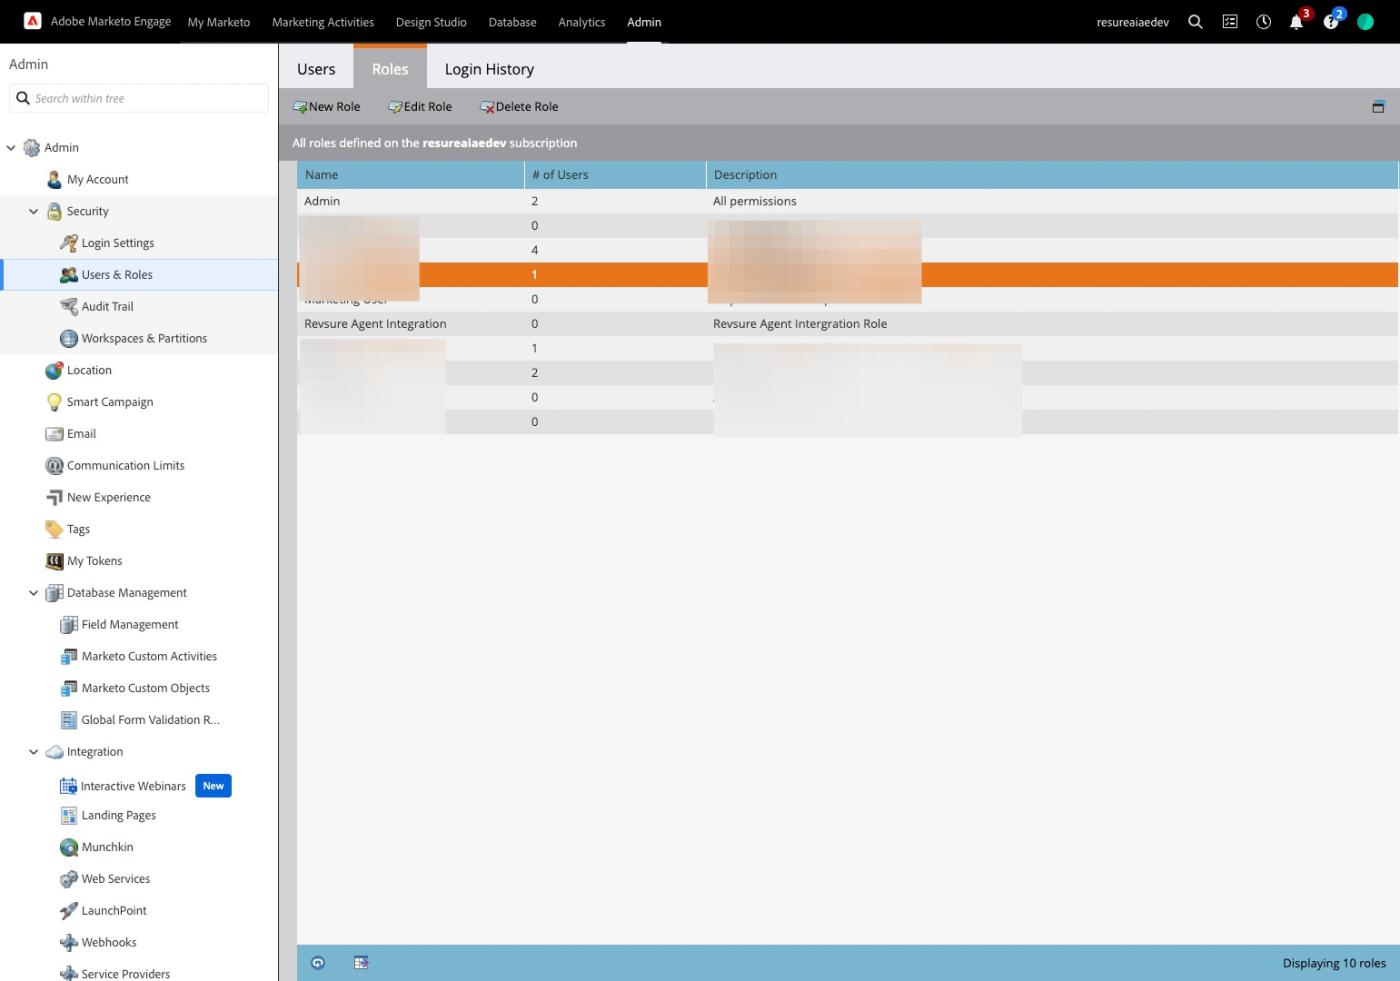Screen dimensions: 1400x981
Task: Click the Security lock icon
Action: tap(54, 211)
